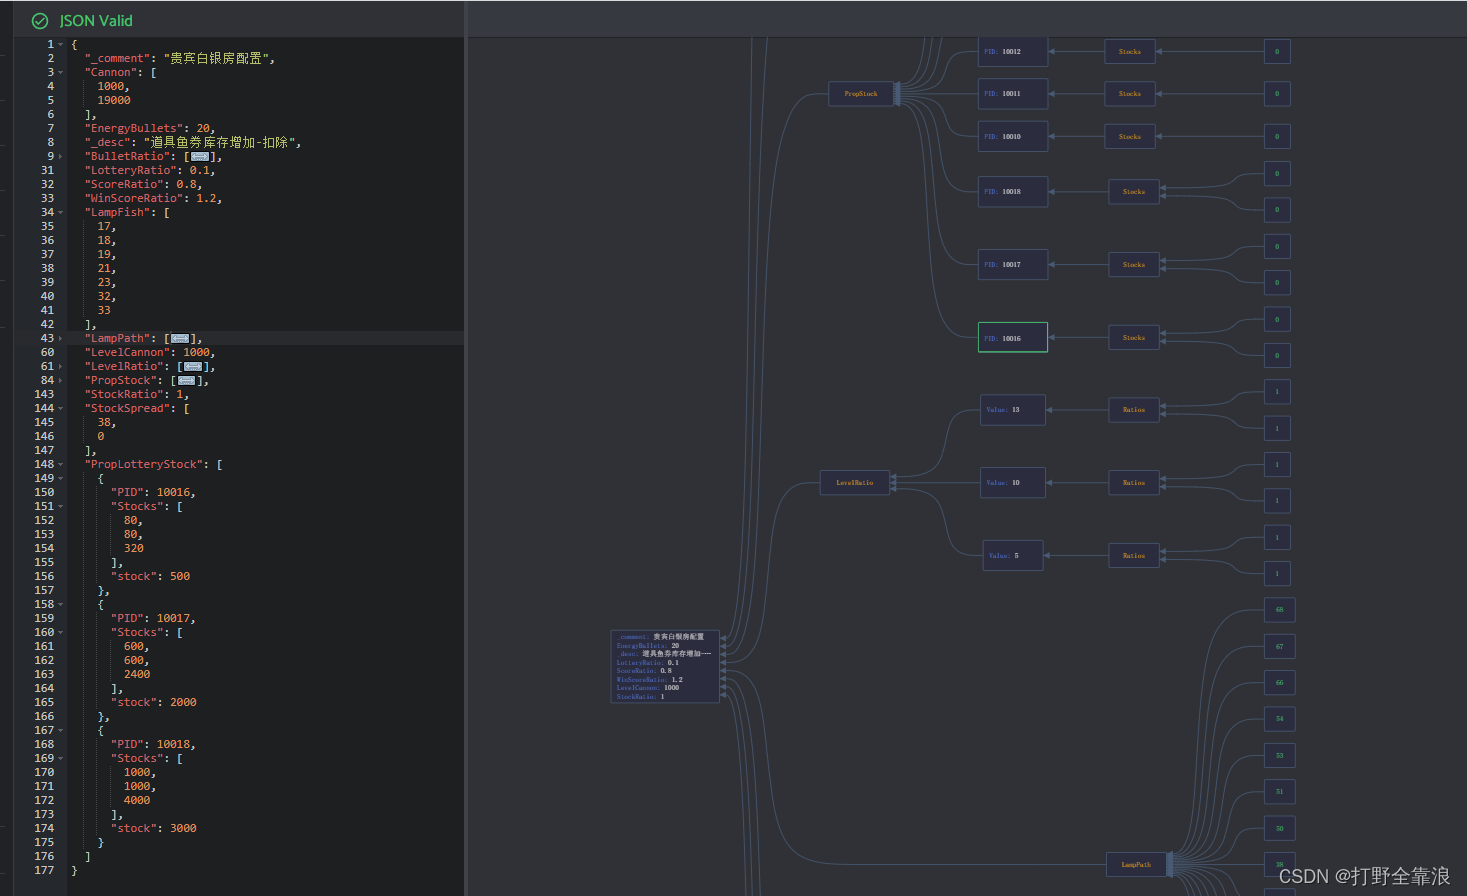Unfold PropStock using line 84 arrow
This screenshot has width=1467, height=896.
tap(60, 381)
